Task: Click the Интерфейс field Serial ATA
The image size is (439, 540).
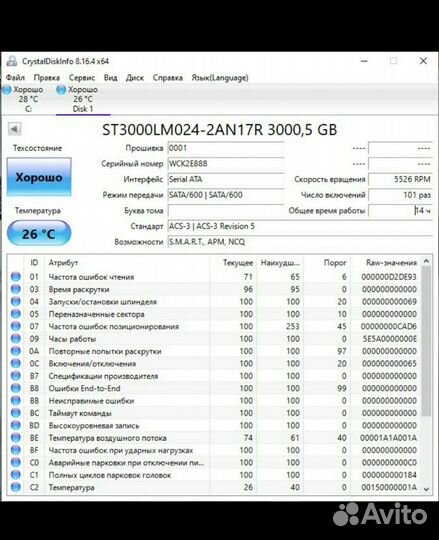Action: tap(226, 179)
